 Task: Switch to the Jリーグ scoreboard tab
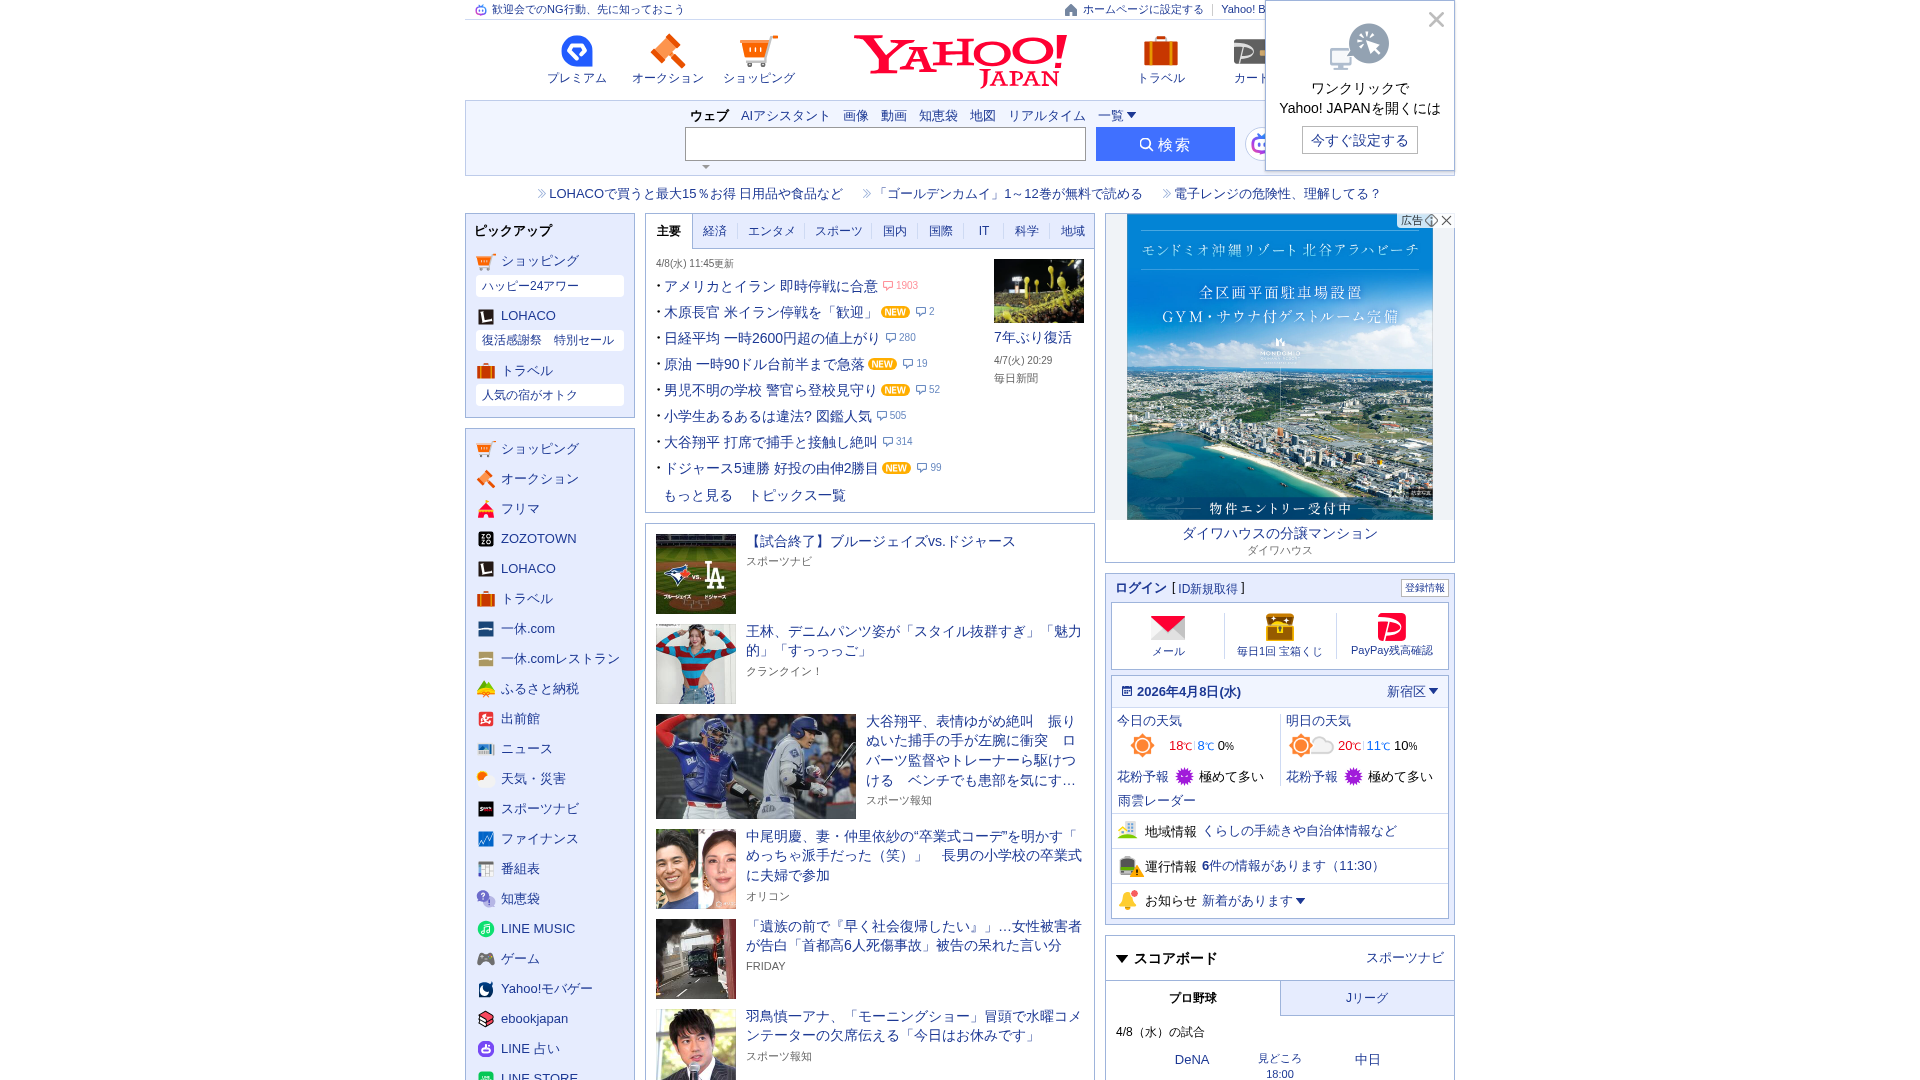(x=1366, y=997)
